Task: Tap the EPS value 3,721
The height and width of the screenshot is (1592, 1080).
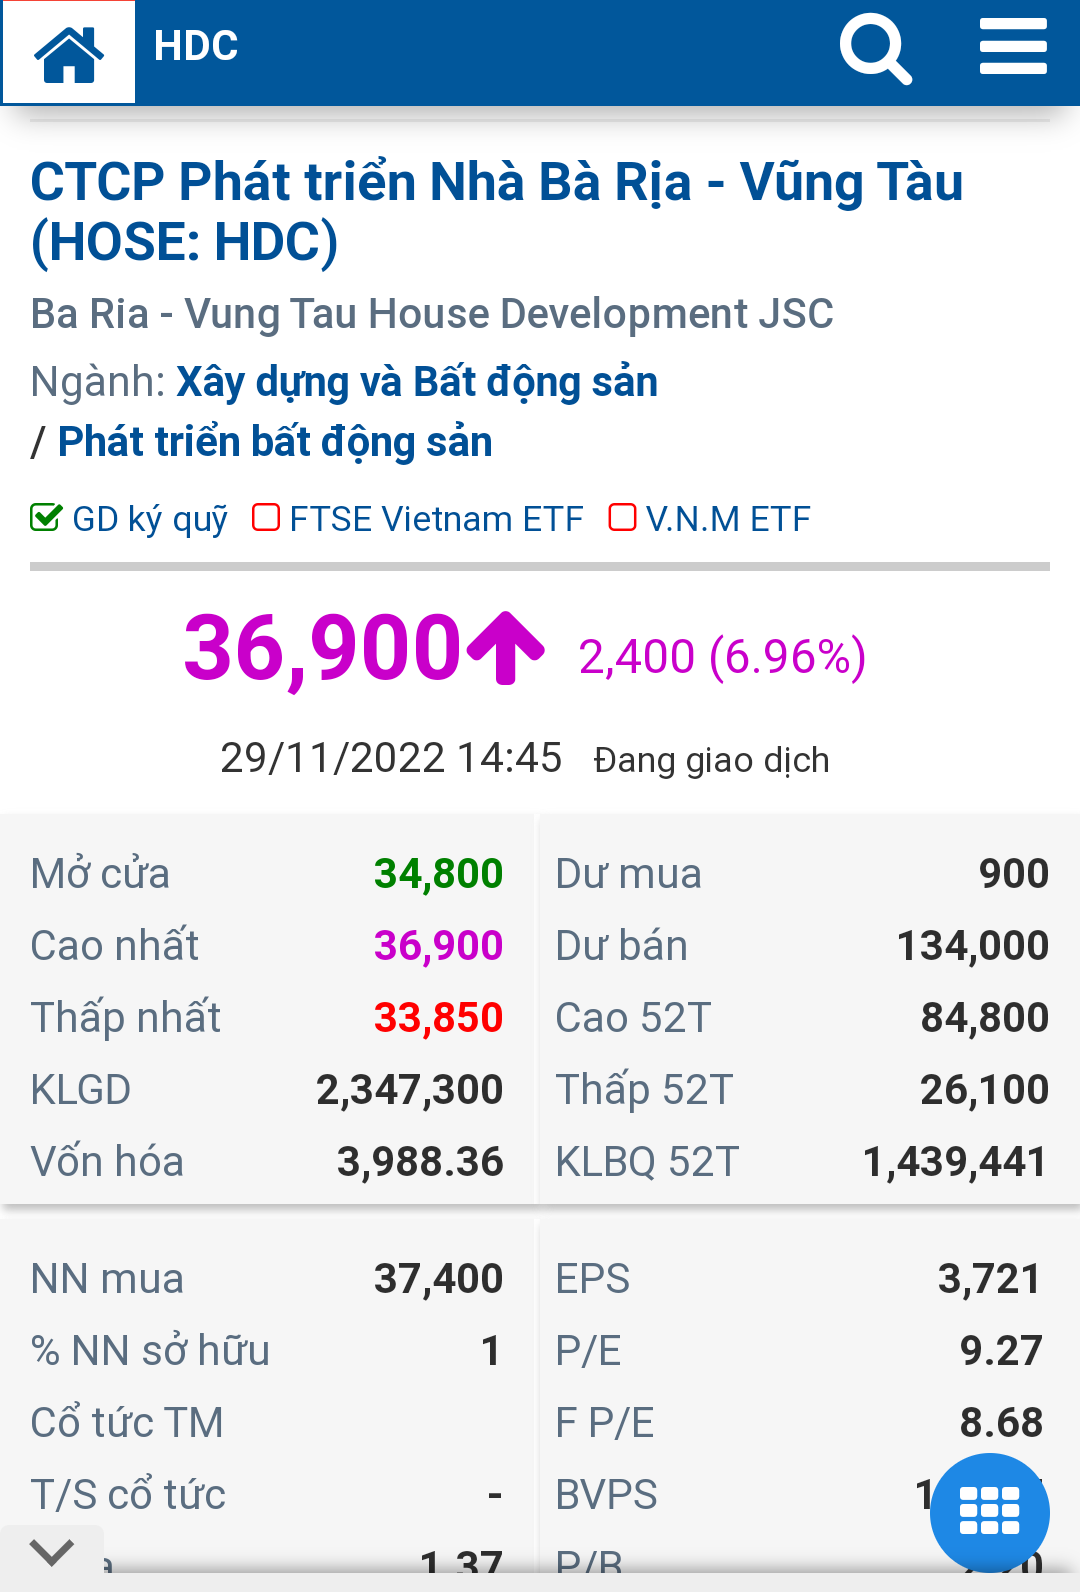Action: 989,1279
